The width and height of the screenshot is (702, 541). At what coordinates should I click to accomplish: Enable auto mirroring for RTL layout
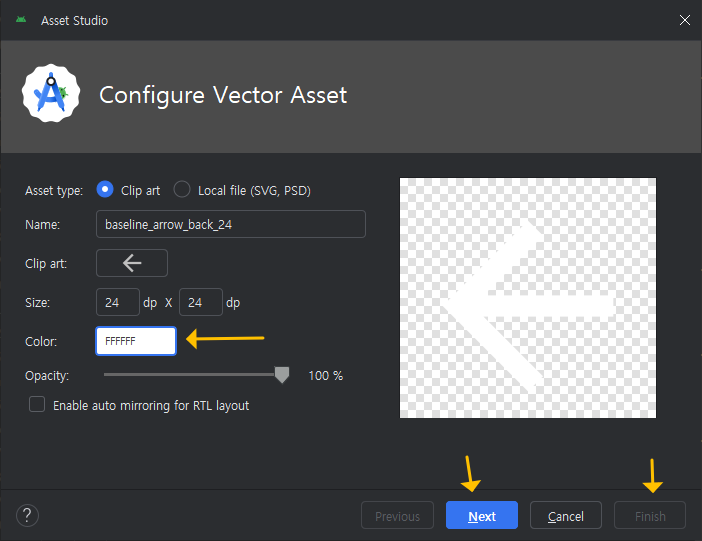pos(37,404)
